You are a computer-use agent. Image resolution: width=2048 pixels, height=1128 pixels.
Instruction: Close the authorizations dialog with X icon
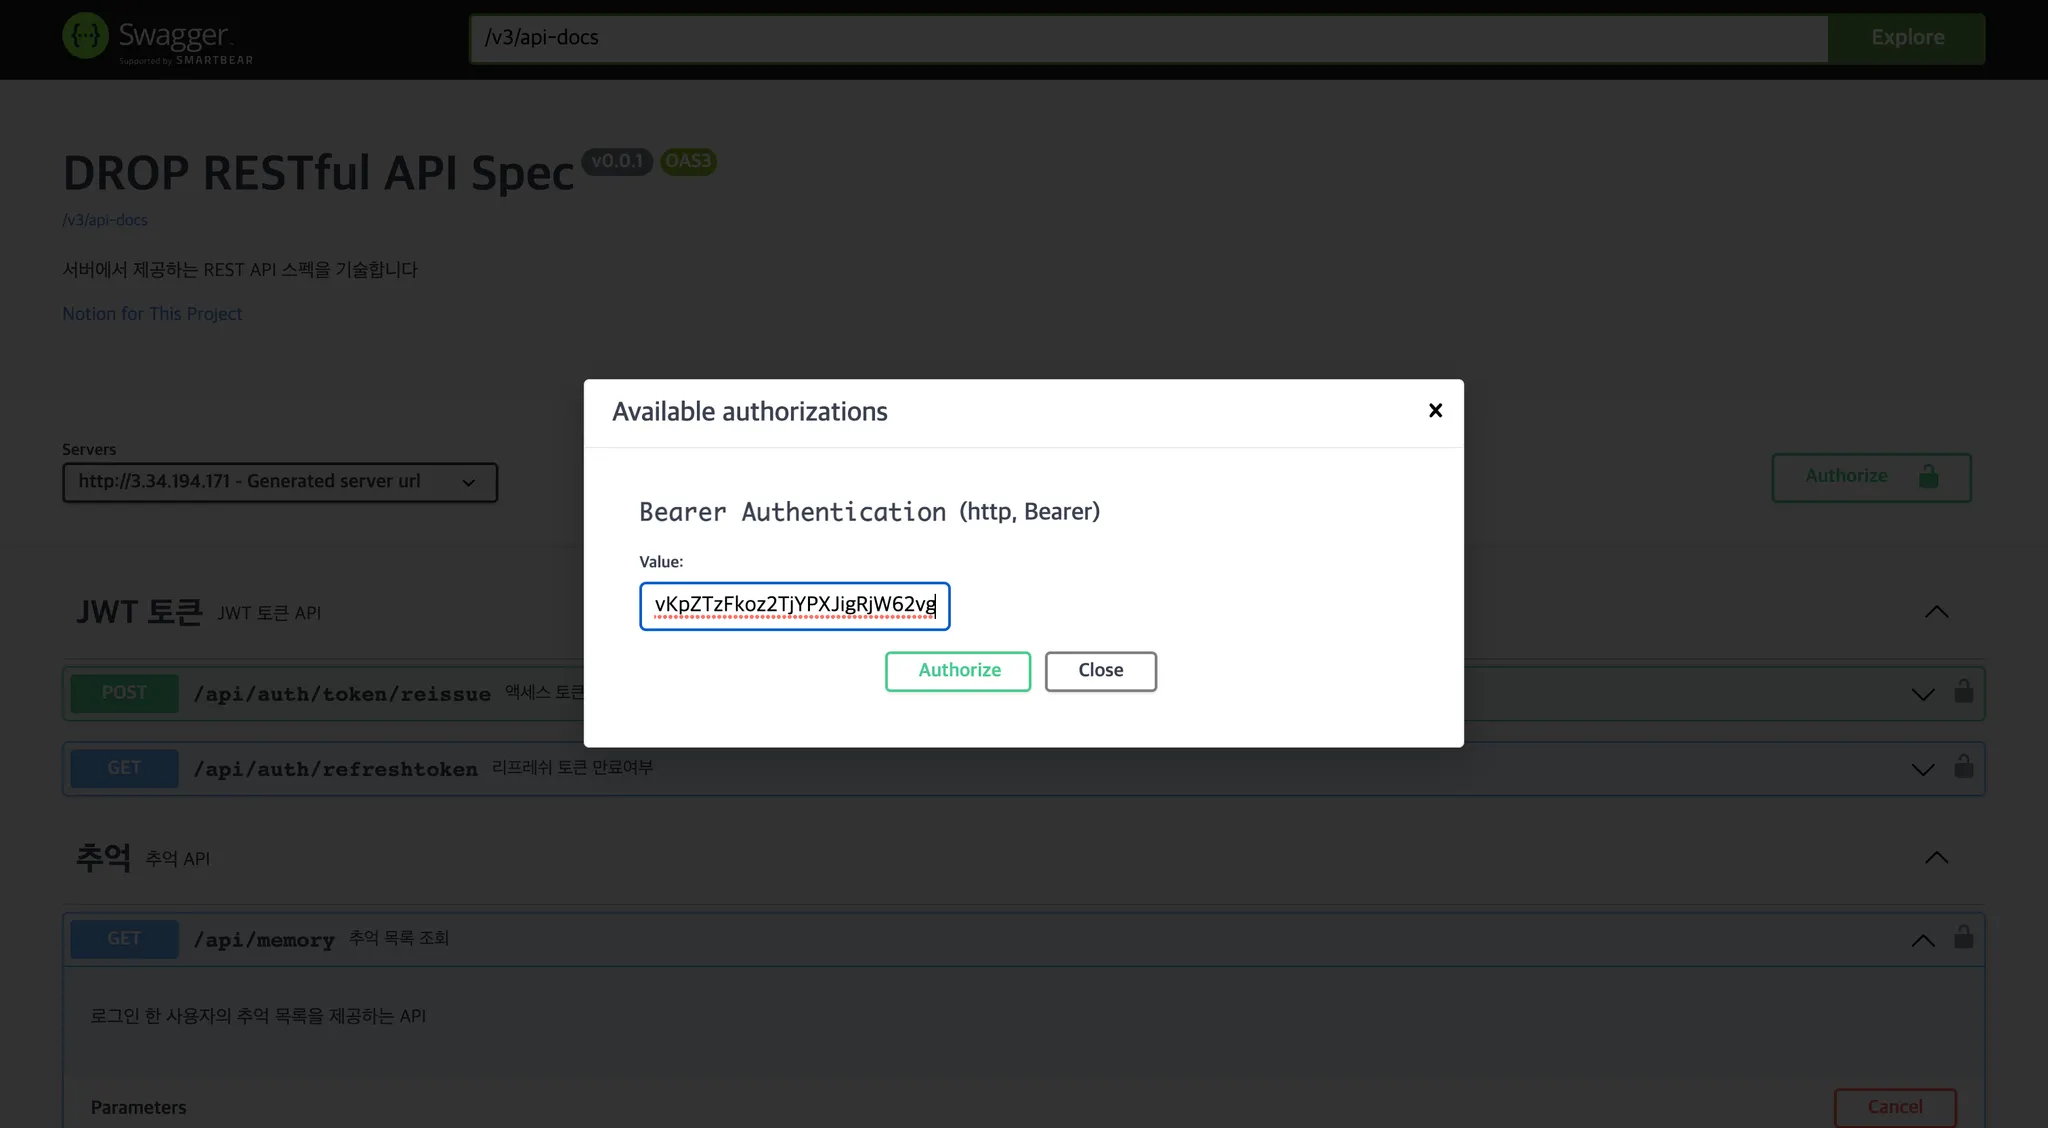point(1435,410)
